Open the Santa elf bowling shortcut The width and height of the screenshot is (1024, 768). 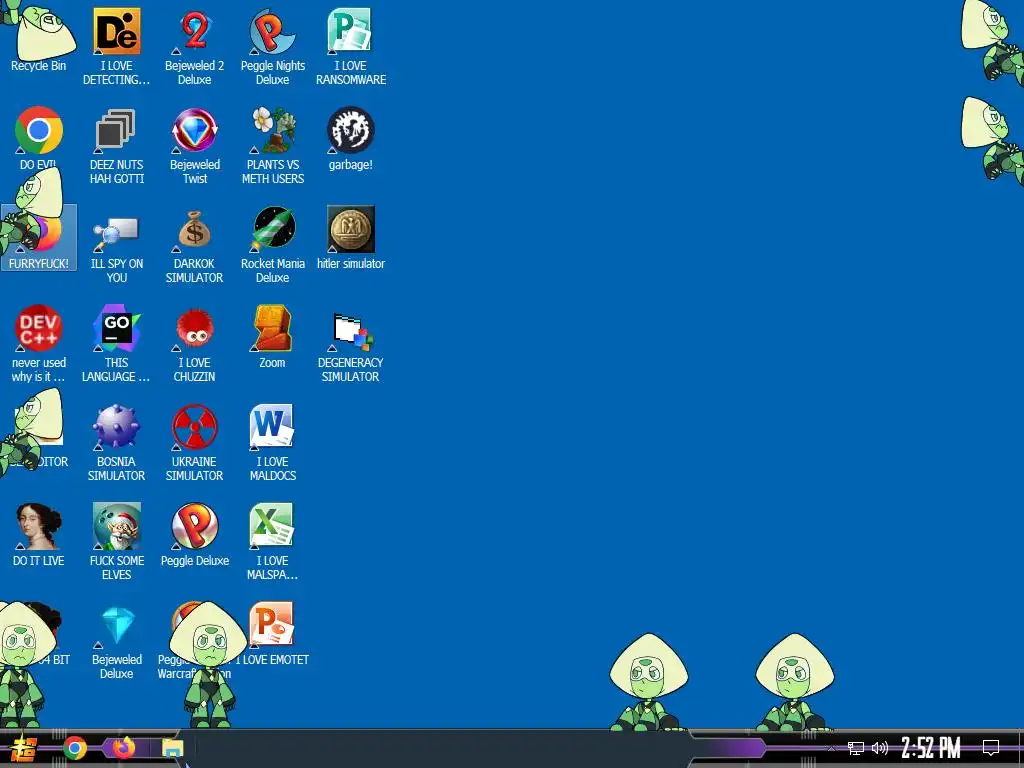click(116, 541)
